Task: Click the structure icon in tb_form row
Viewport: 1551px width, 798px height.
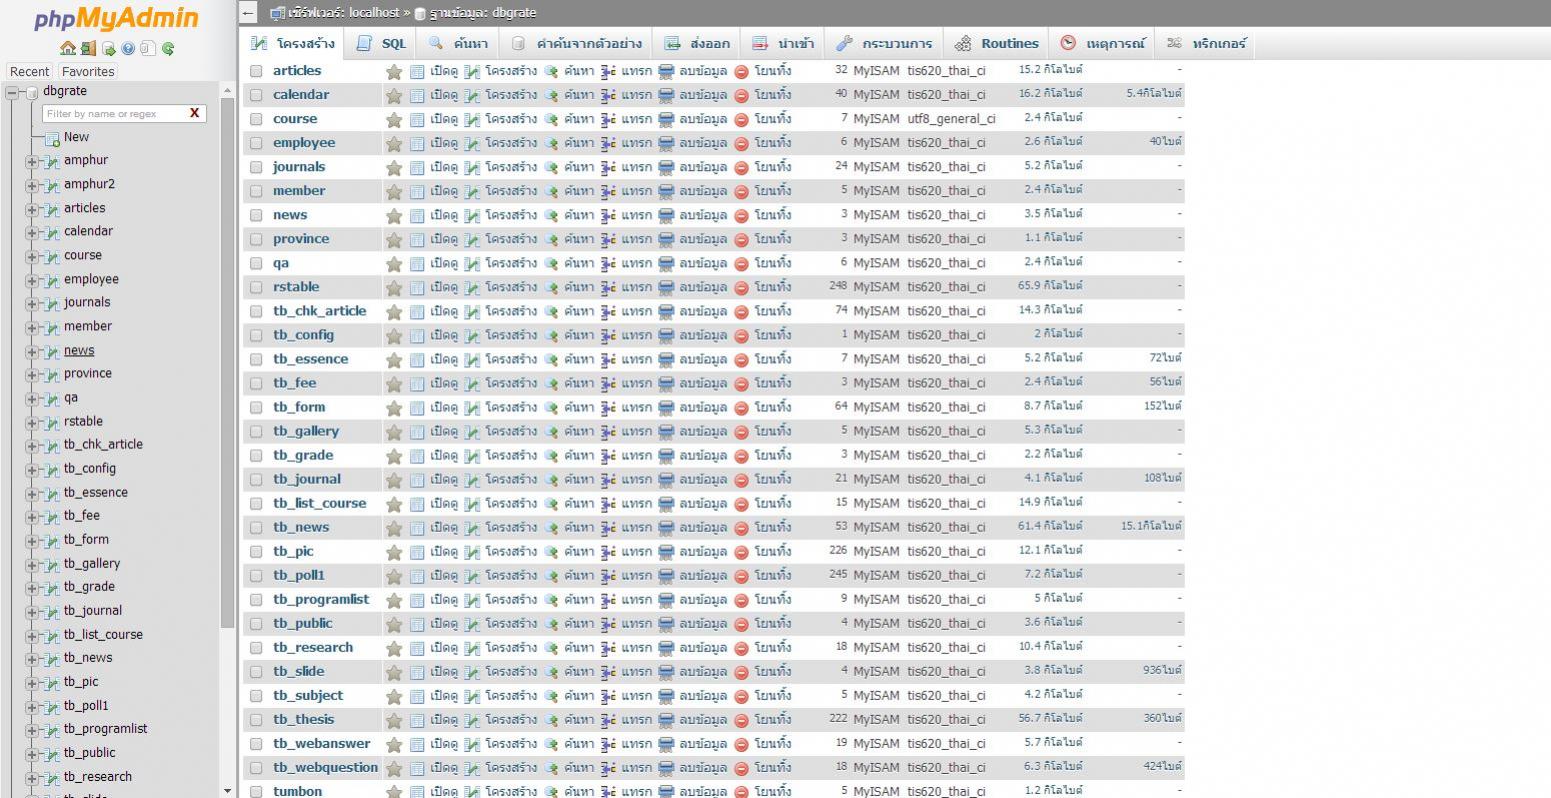Action: [x=473, y=407]
